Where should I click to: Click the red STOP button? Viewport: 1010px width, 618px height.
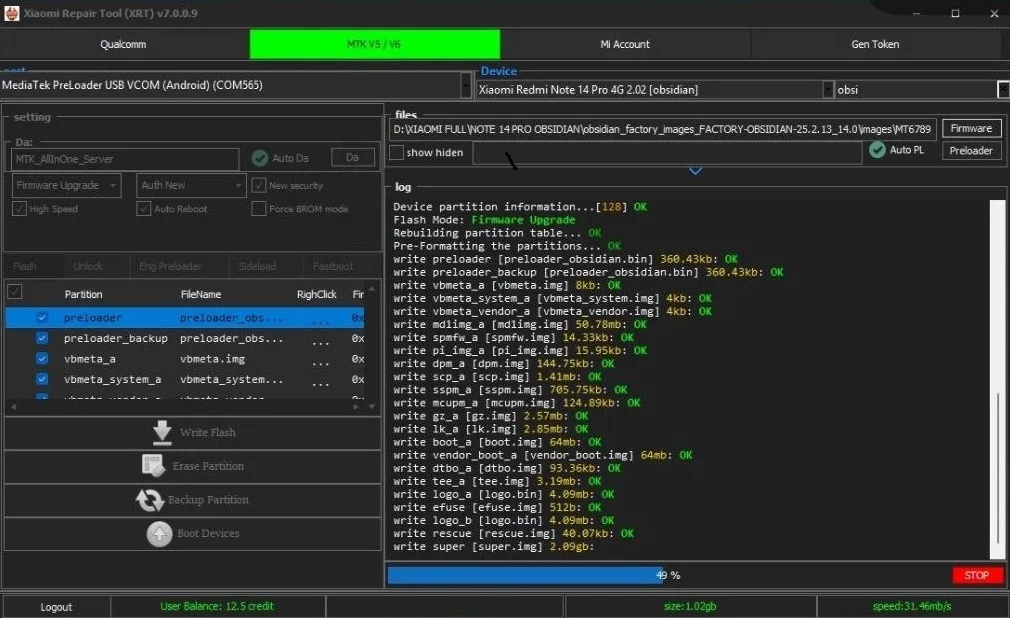coord(977,575)
